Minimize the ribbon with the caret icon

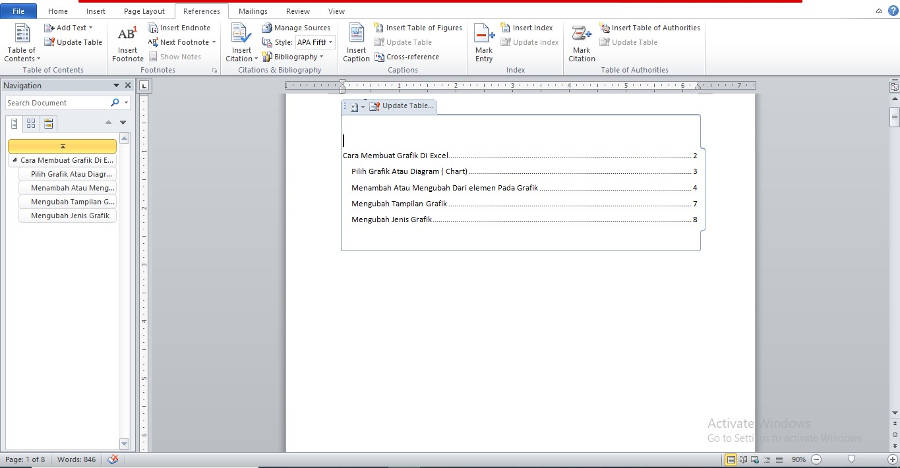click(879, 11)
